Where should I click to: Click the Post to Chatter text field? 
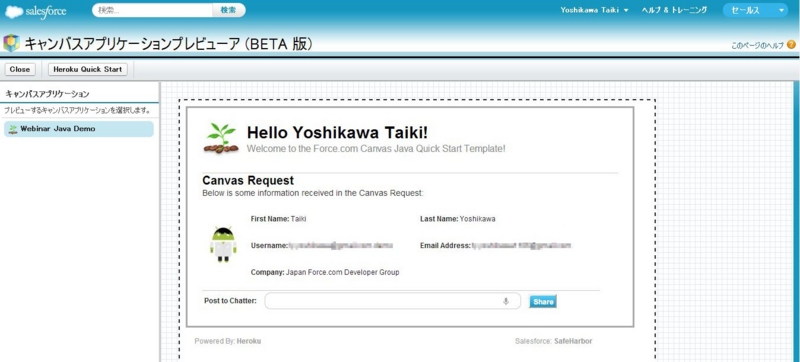[392, 301]
